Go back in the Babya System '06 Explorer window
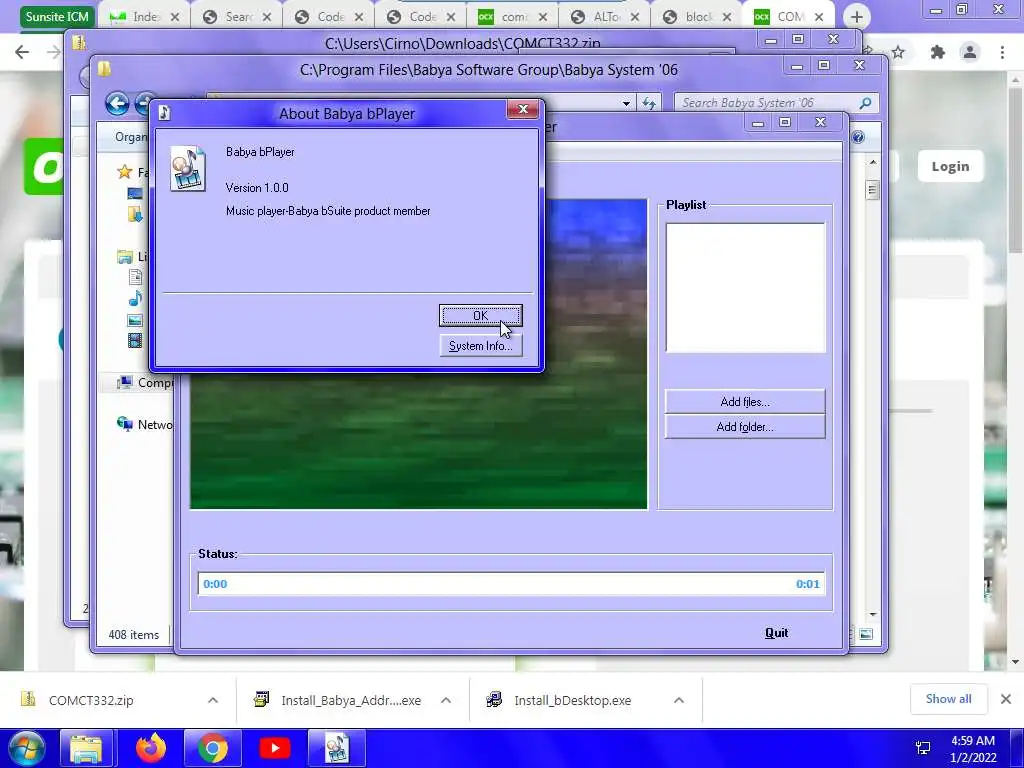 [x=117, y=103]
